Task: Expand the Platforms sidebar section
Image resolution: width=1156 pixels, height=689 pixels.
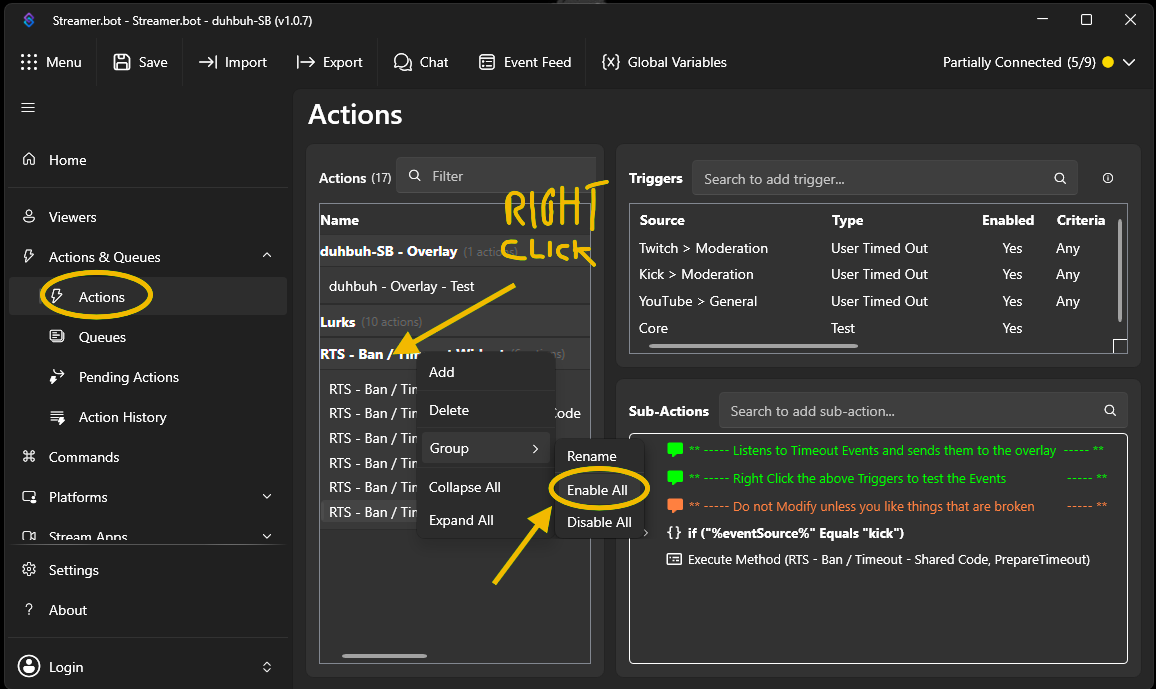Action: click(267, 497)
